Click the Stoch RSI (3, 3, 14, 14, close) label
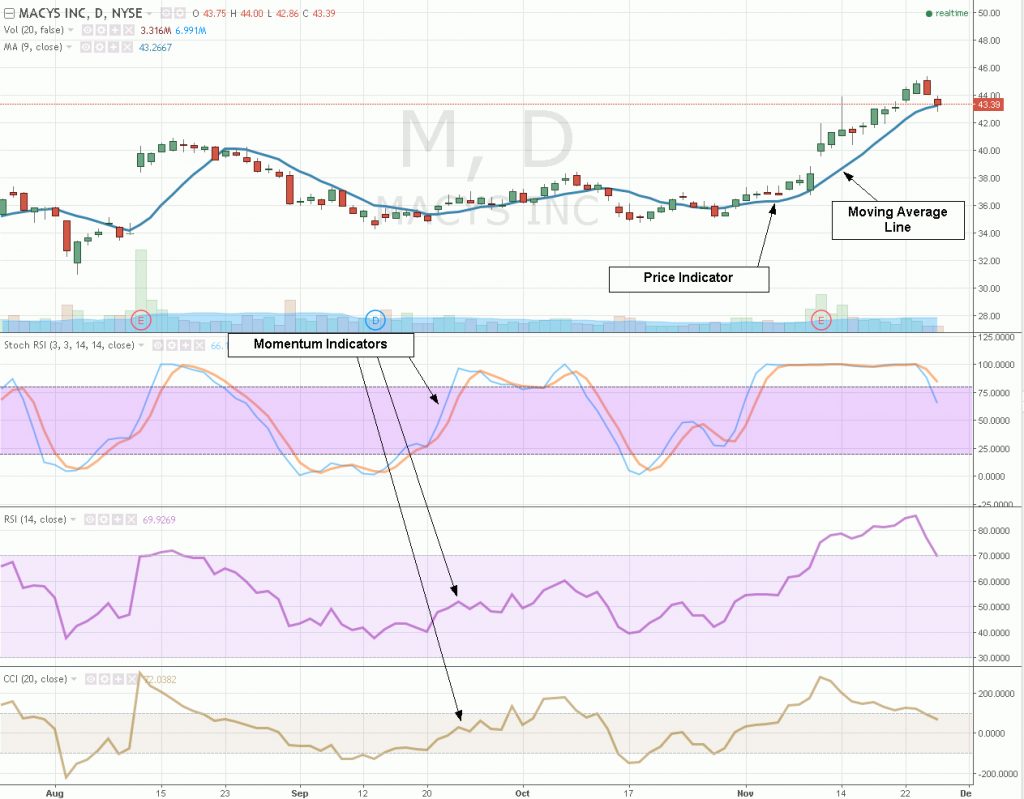This screenshot has height=799, width=1024. [69, 345]
